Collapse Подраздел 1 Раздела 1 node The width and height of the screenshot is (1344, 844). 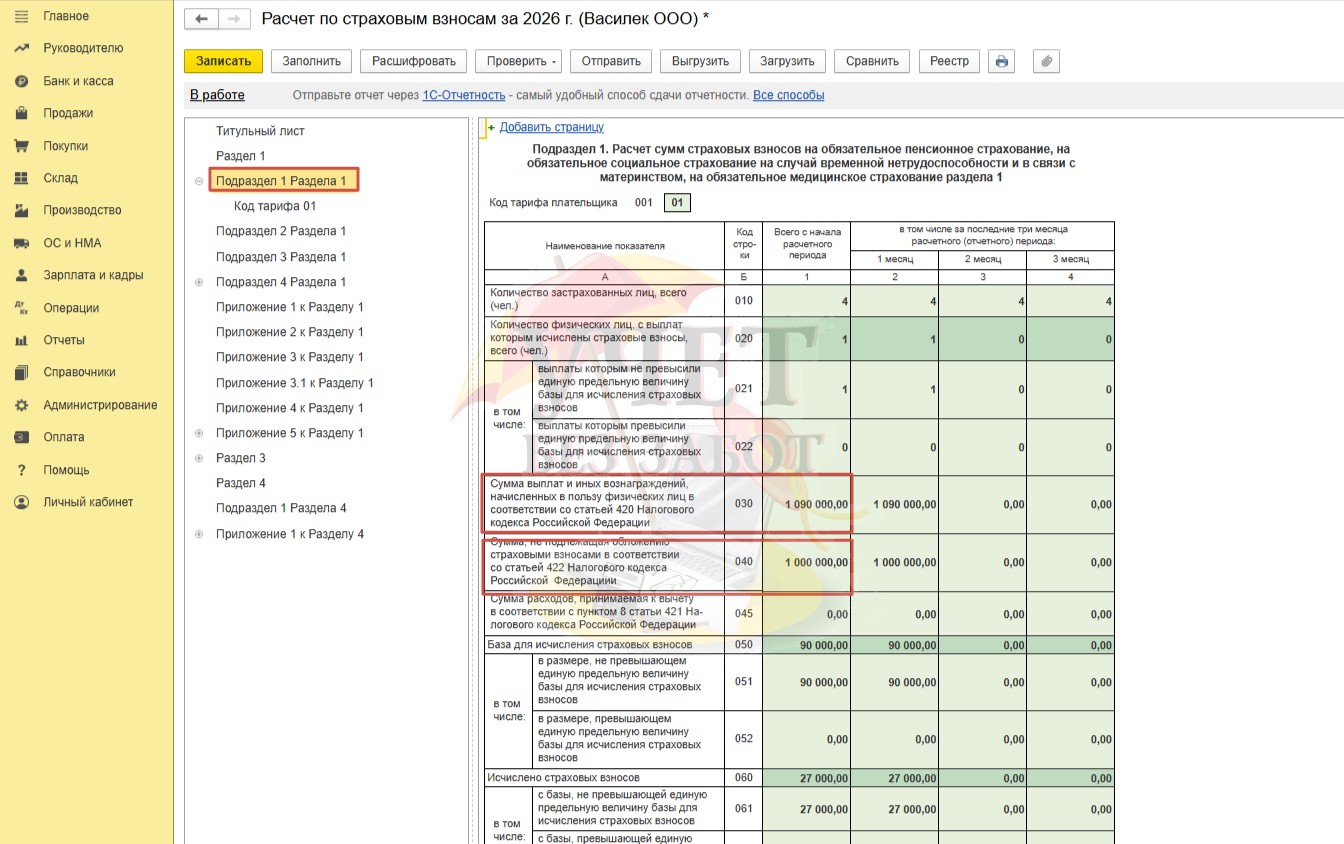pos(198,181)
